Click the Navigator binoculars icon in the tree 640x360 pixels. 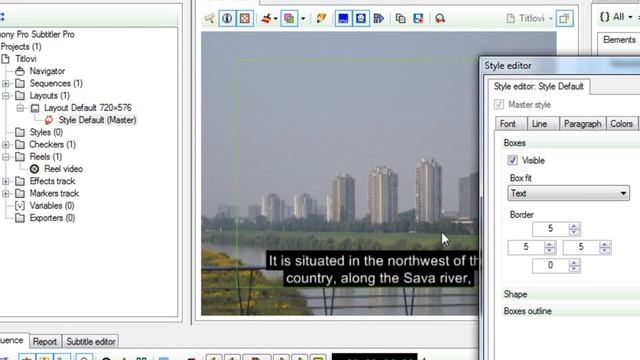point(20,71)
